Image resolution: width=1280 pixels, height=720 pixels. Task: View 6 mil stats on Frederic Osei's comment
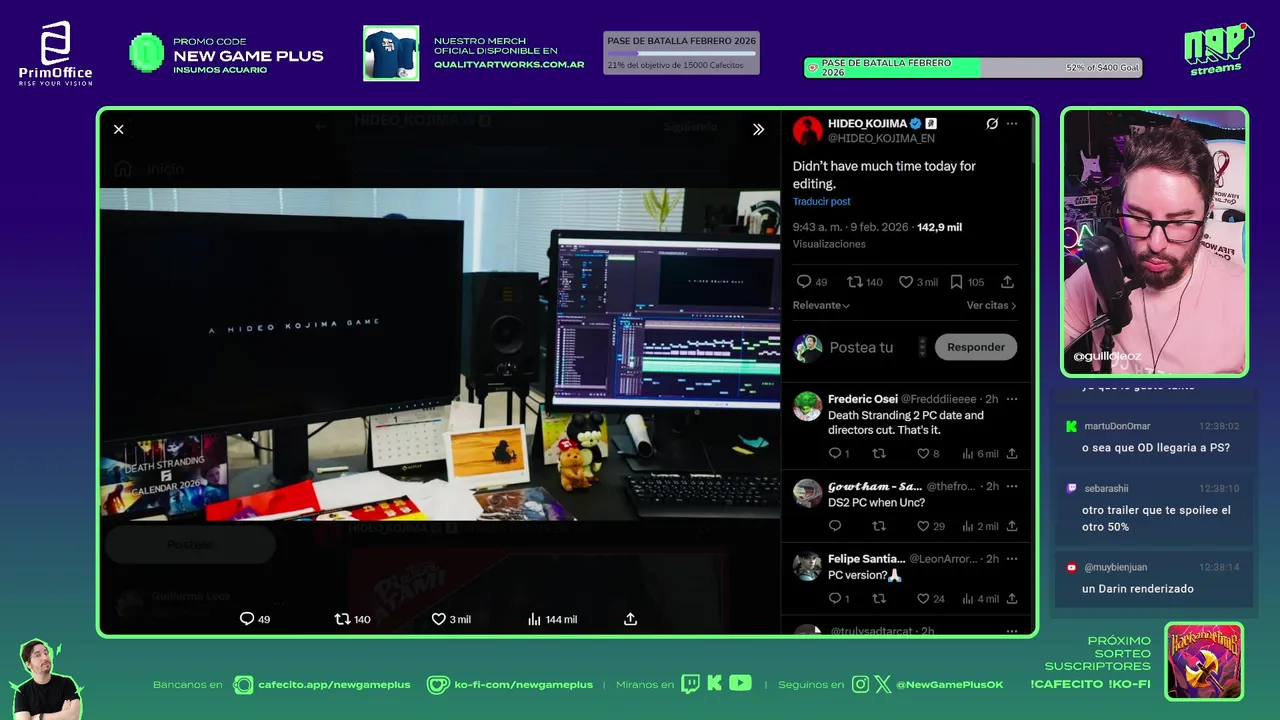980,453
